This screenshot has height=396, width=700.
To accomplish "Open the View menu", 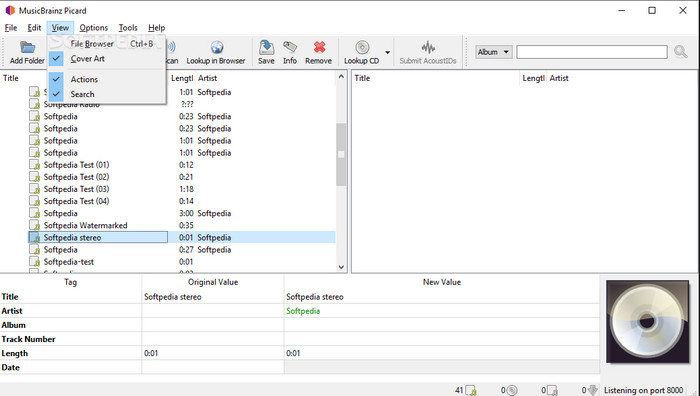I will 60,28.
